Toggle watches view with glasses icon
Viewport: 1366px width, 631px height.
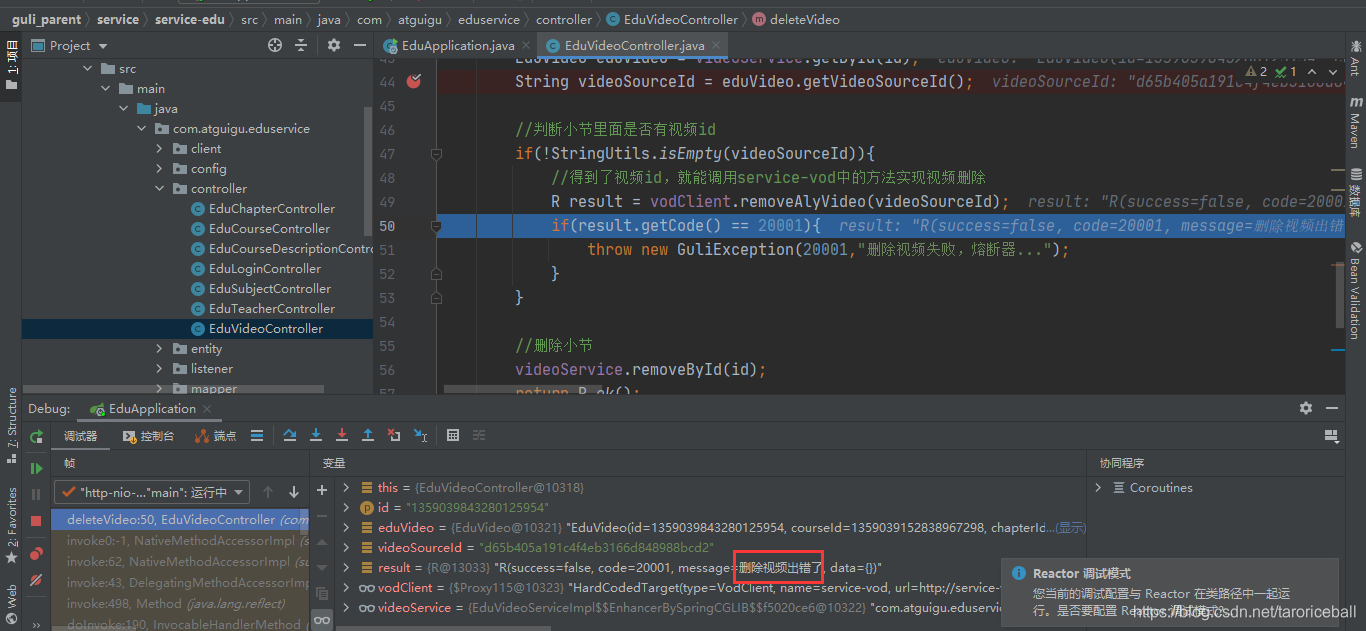coord(322,620)
